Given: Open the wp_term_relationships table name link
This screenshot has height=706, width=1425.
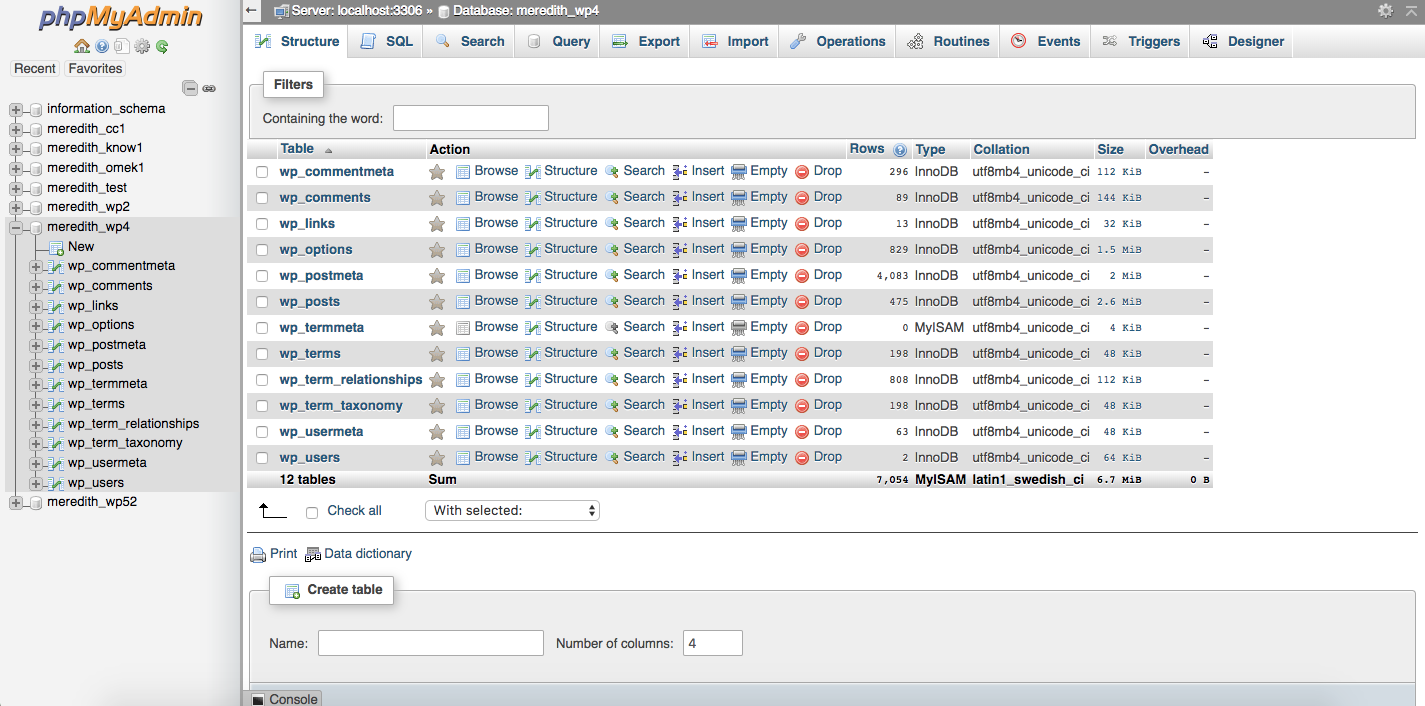Looking at the screenshot, I should click(351, 380).
